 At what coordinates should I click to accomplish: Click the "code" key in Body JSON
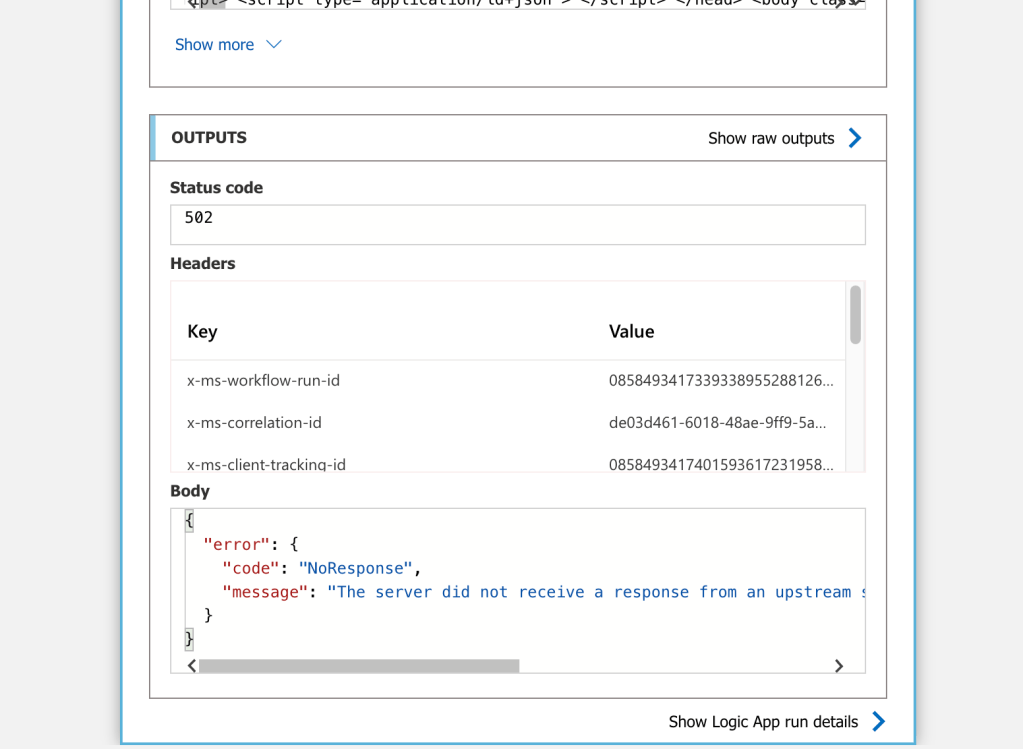[x=251, y=568]
